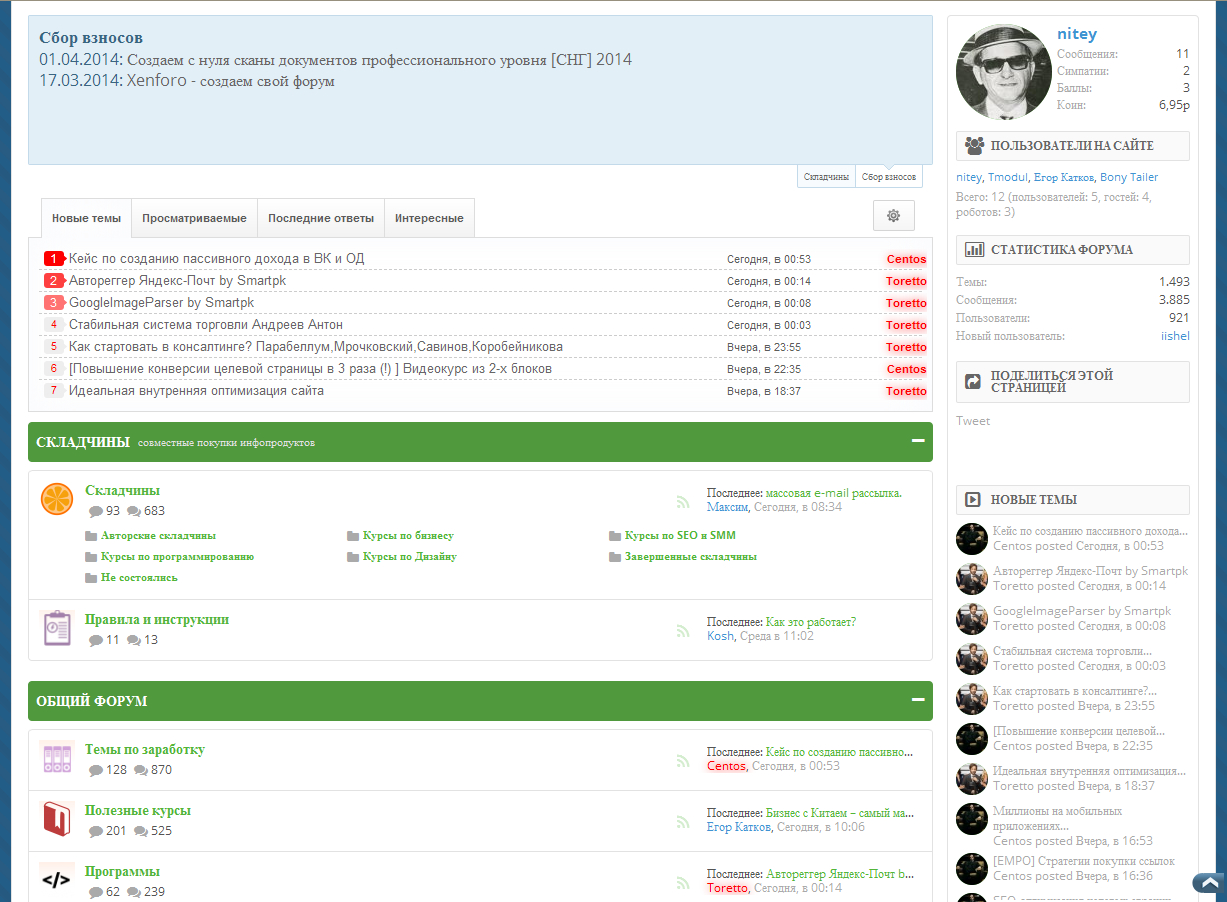Image resolution: width=1227 pixels, height=902 pixels.
Task: Click the orange Складчины forum icon
Action: point(57,499)
